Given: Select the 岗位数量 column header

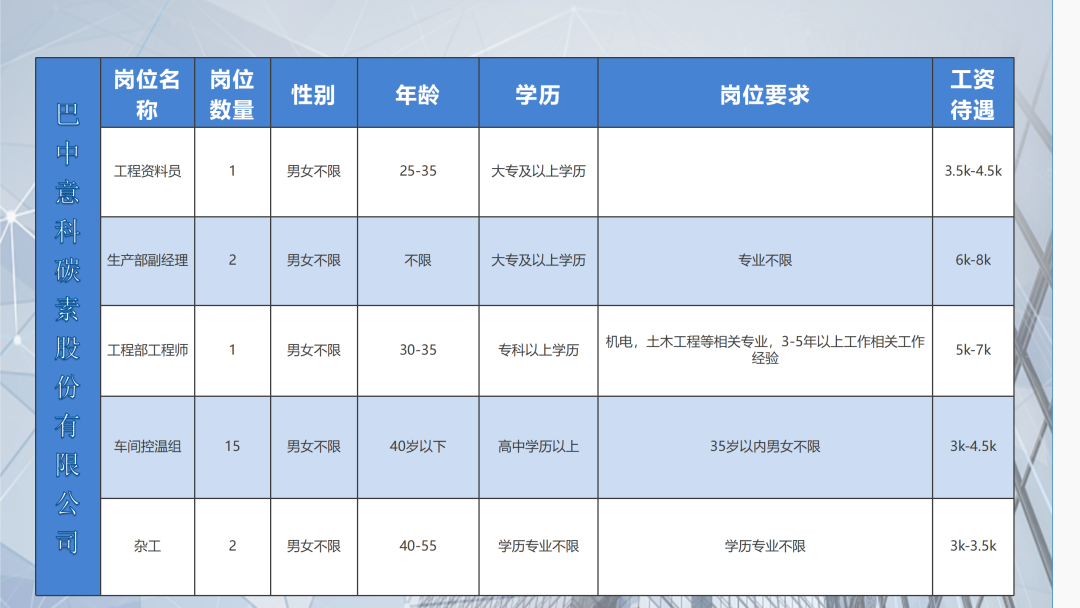Looking at the screenshot, I should [x=232, y=94].
